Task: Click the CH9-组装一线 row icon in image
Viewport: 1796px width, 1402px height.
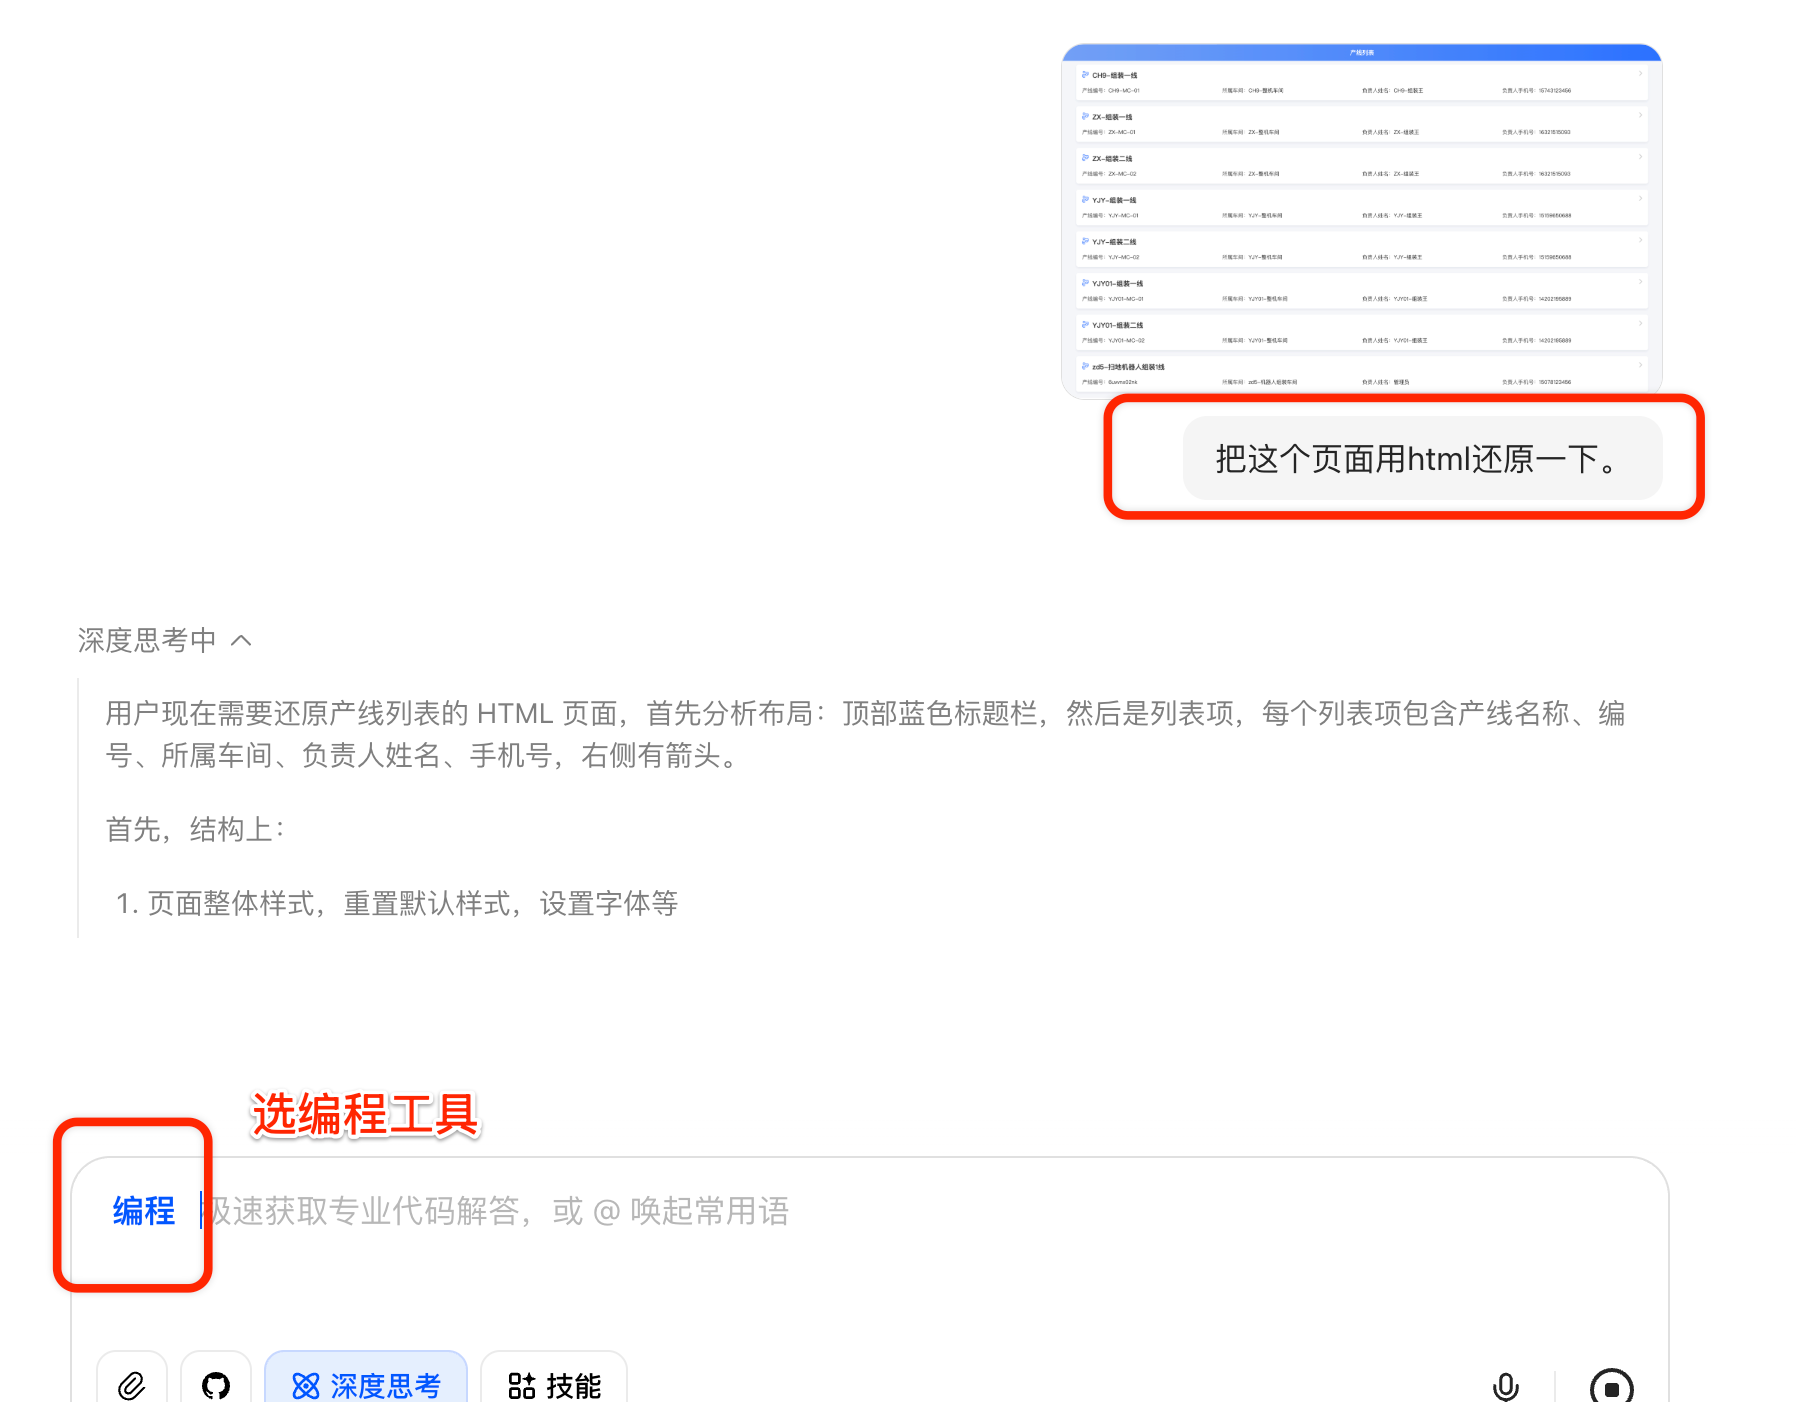Action: click(1085, 75)
